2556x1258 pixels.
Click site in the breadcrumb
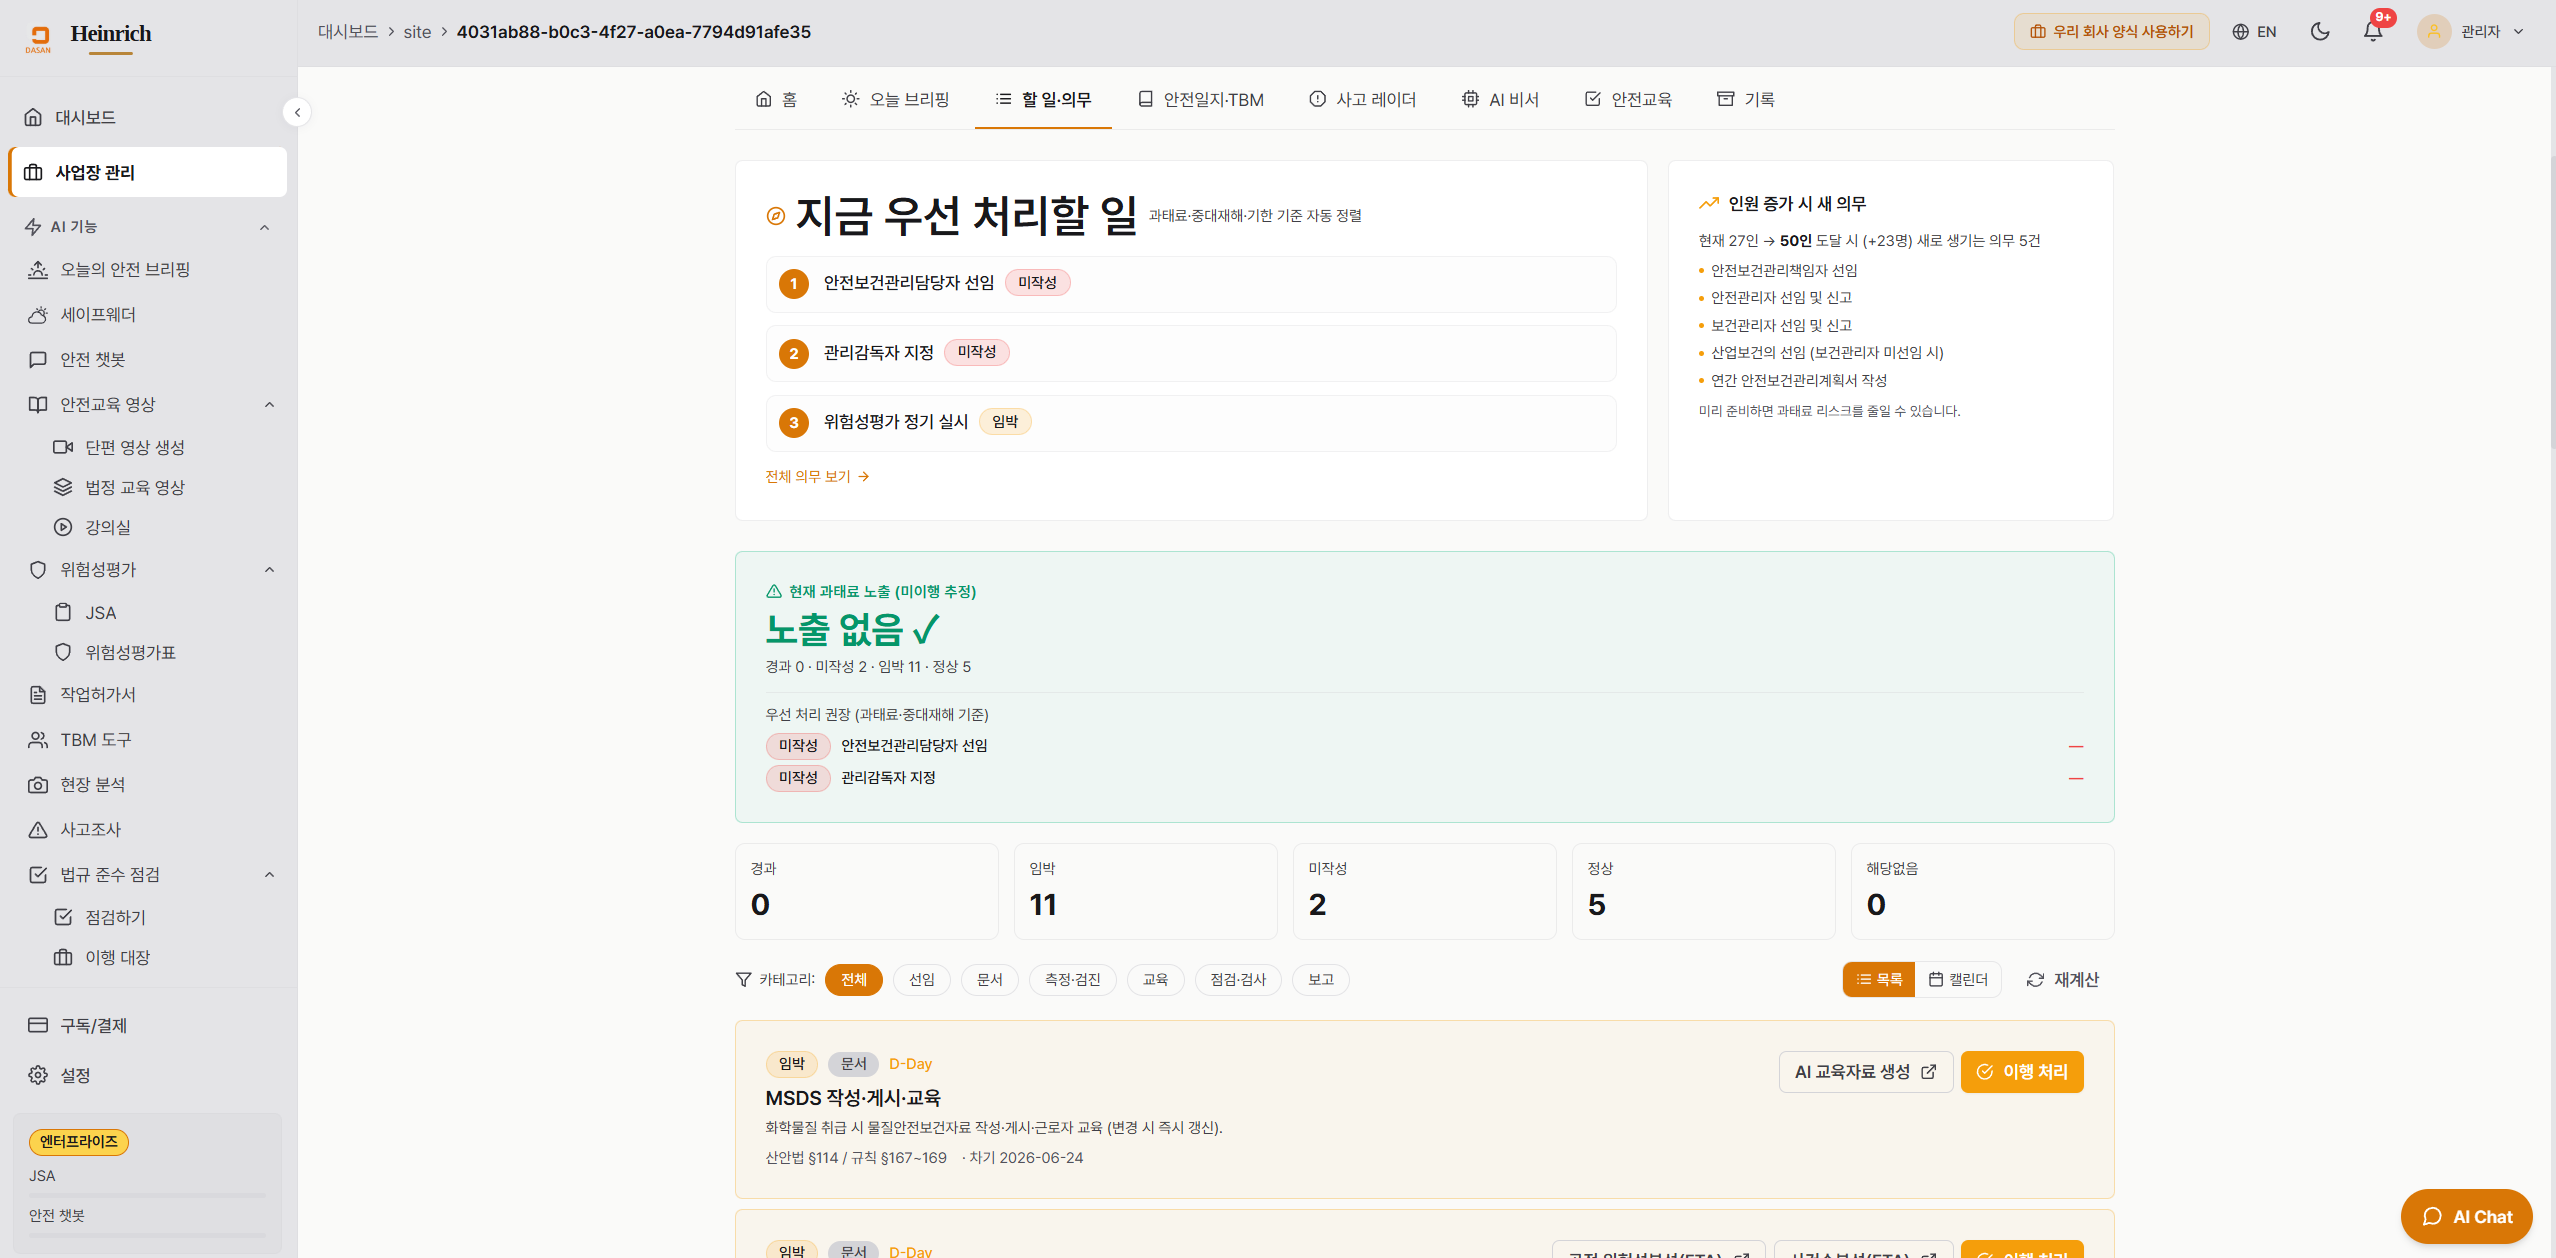(417, 32)
